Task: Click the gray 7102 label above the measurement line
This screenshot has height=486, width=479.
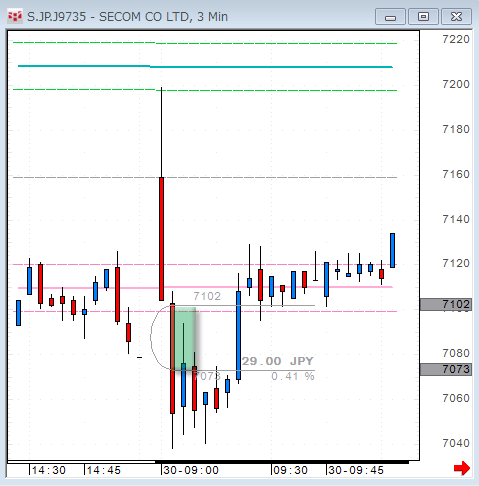Action: point(207,296)
